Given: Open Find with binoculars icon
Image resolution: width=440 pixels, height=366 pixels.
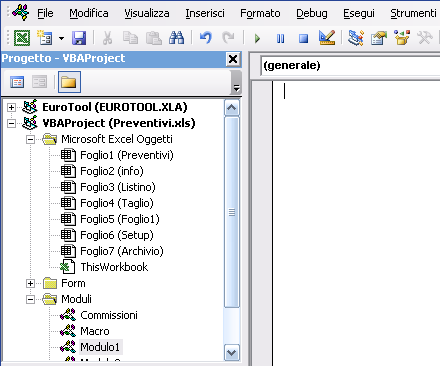Looking at the screenshot, I should [x=176, y=38].
